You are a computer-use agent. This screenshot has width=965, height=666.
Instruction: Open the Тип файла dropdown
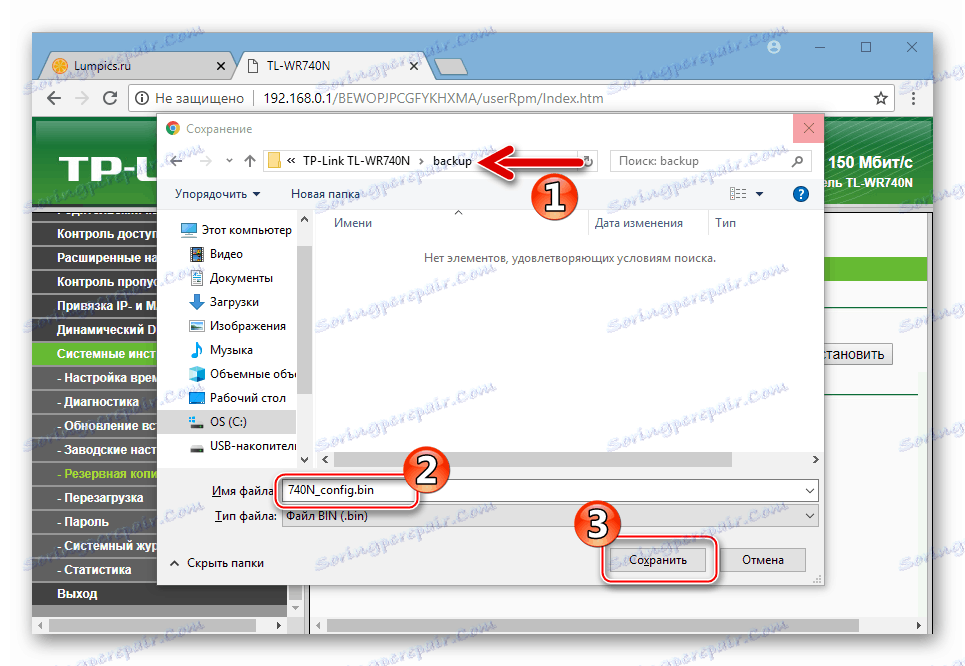[550, 516]
